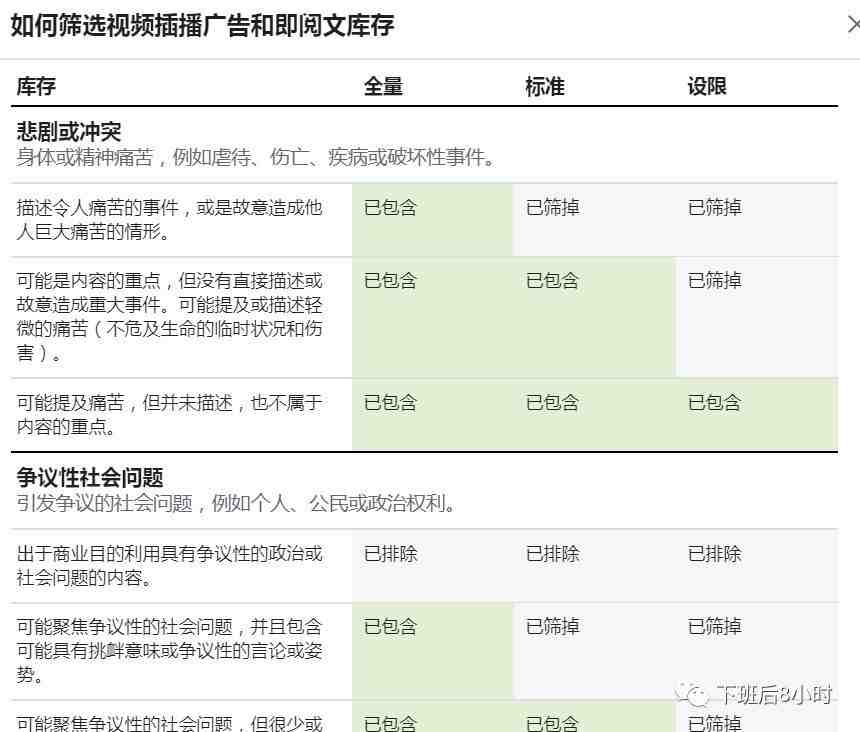Click the dialog title 如何筛选视频插播广告和即阅文库存
This screenshot has width=860, height=732.
(x=202, y=25)
